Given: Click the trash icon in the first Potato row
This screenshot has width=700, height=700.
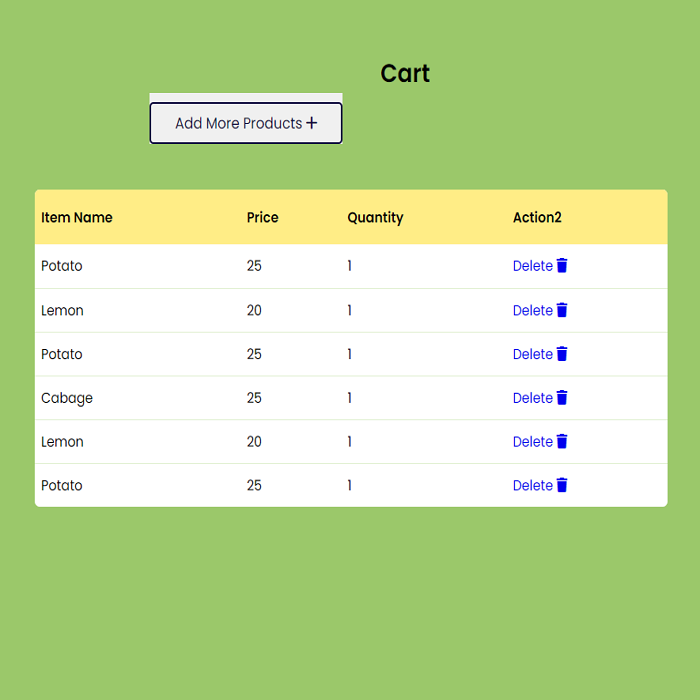Looking at the screenshot, I should pyautogui.click(x=562, y=266).
